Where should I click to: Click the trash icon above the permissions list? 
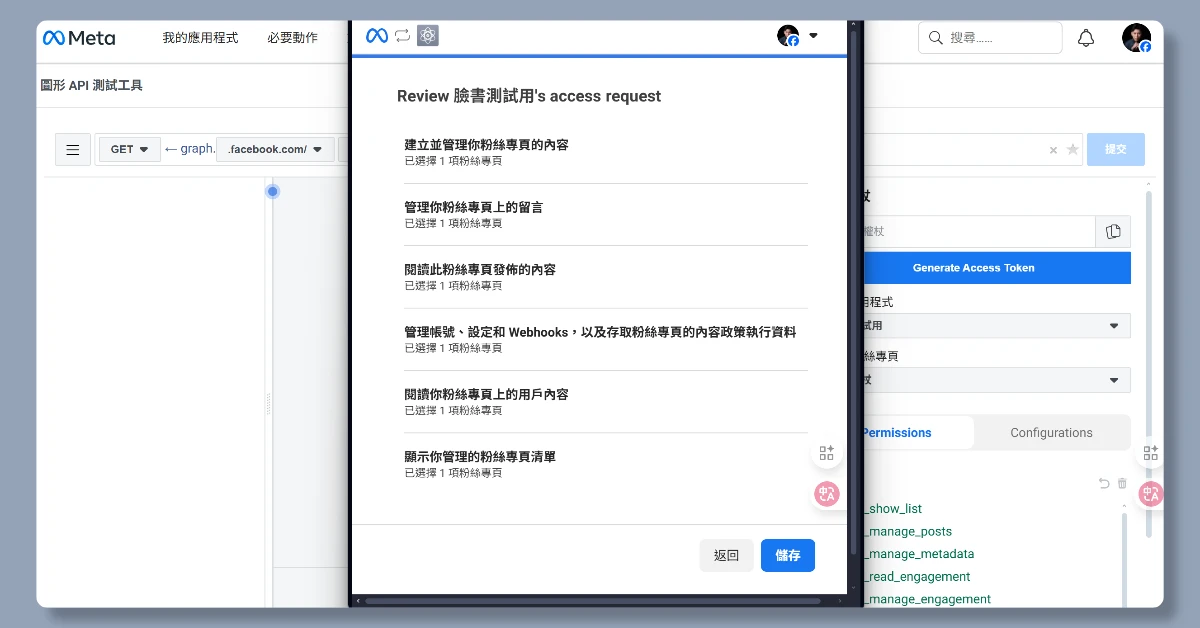click(1122, 483)
